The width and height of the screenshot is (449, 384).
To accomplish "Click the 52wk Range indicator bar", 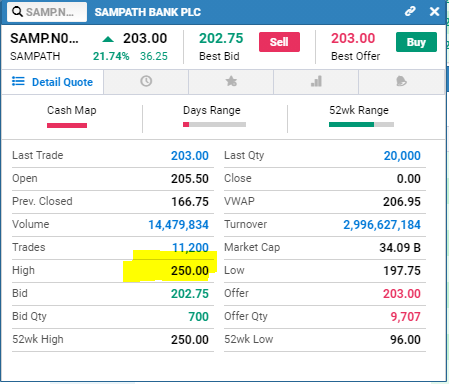I will [x=361, y=124].
